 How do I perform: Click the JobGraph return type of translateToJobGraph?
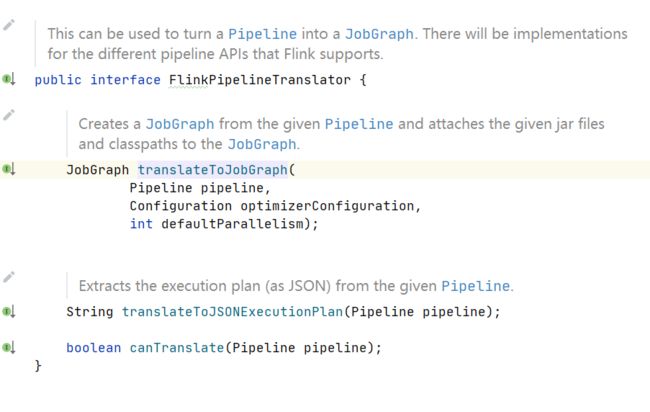98,170
